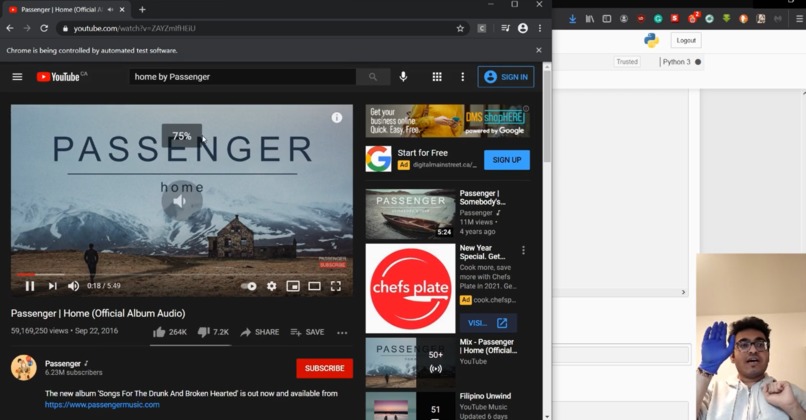This screenshot has height=420, width=806.
Task: Click the video title text
Action: 98,313
